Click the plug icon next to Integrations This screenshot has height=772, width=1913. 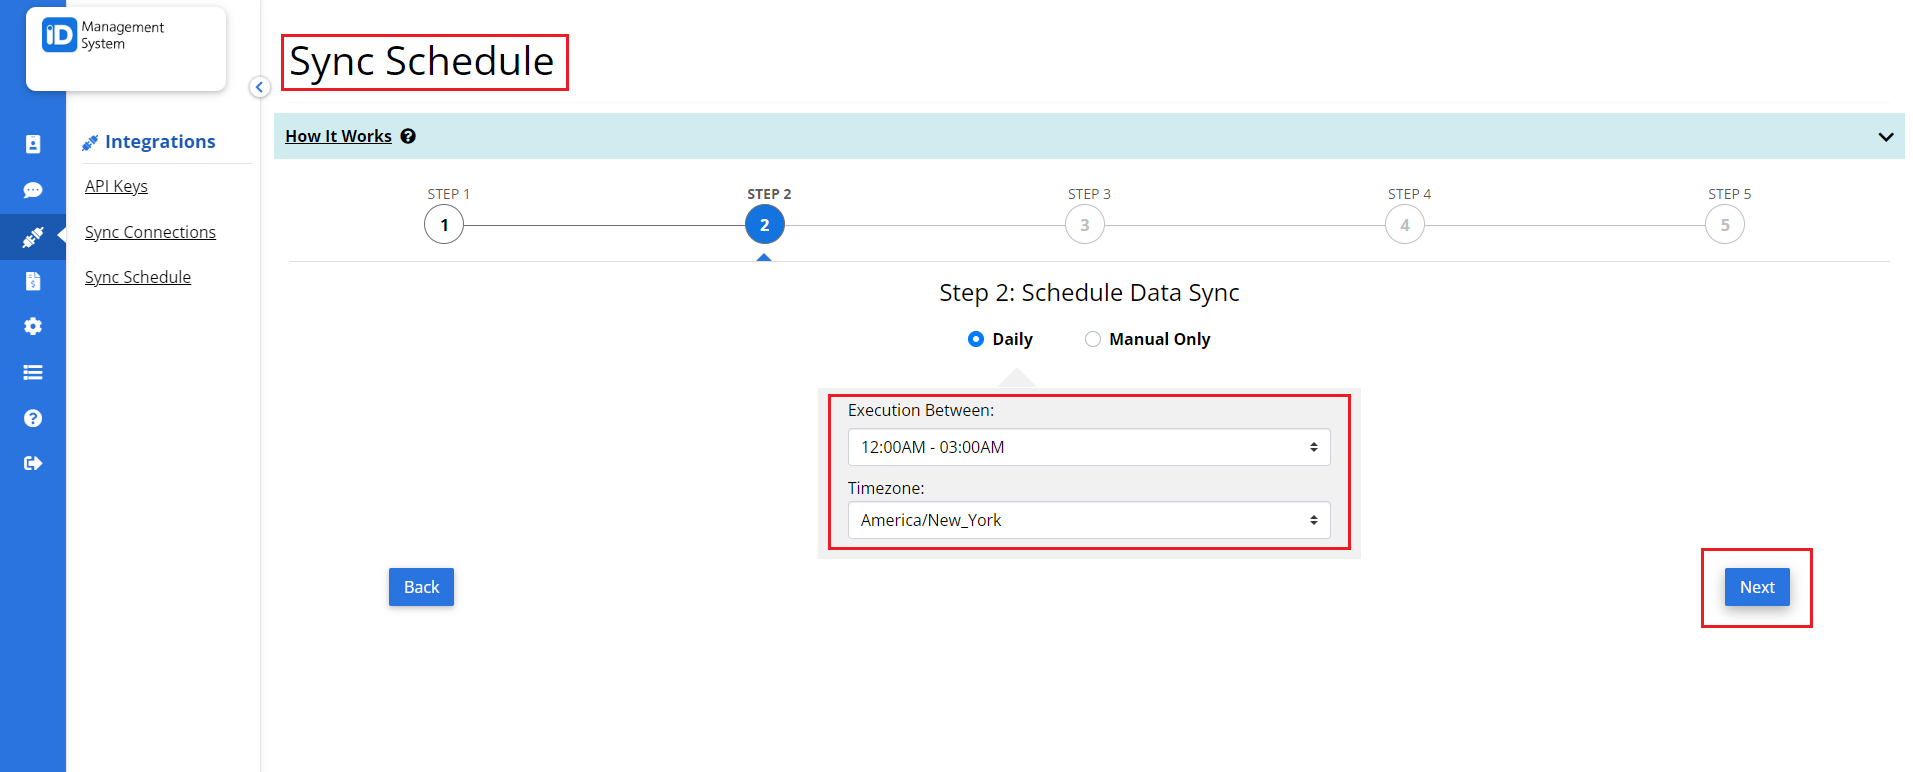coord(90,143)
